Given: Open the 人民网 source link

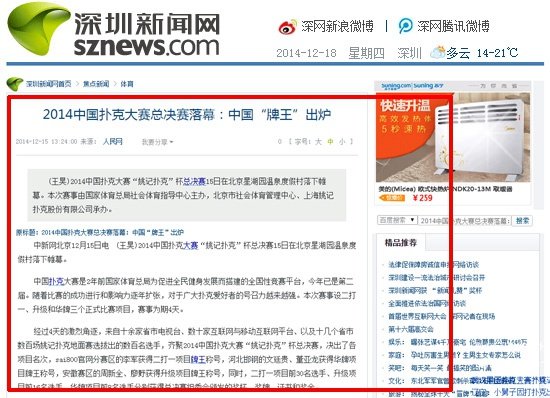Looking at the screenshot, I should pos(113,142).
